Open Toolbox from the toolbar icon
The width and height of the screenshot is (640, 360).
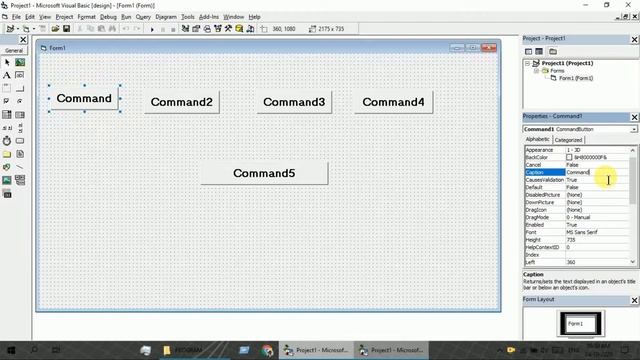pos(228,29)
